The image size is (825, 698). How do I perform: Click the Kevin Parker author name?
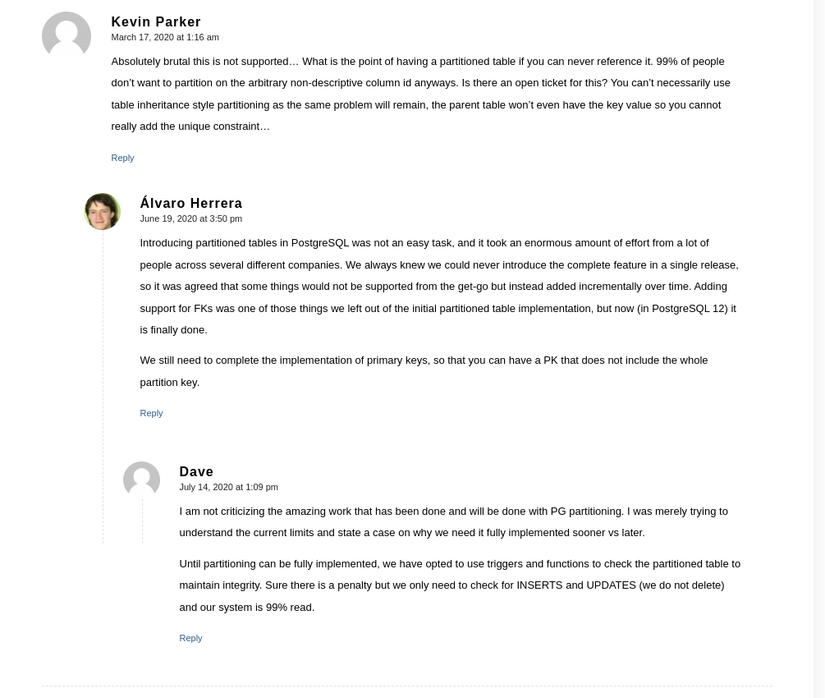(x=156, y=22)
